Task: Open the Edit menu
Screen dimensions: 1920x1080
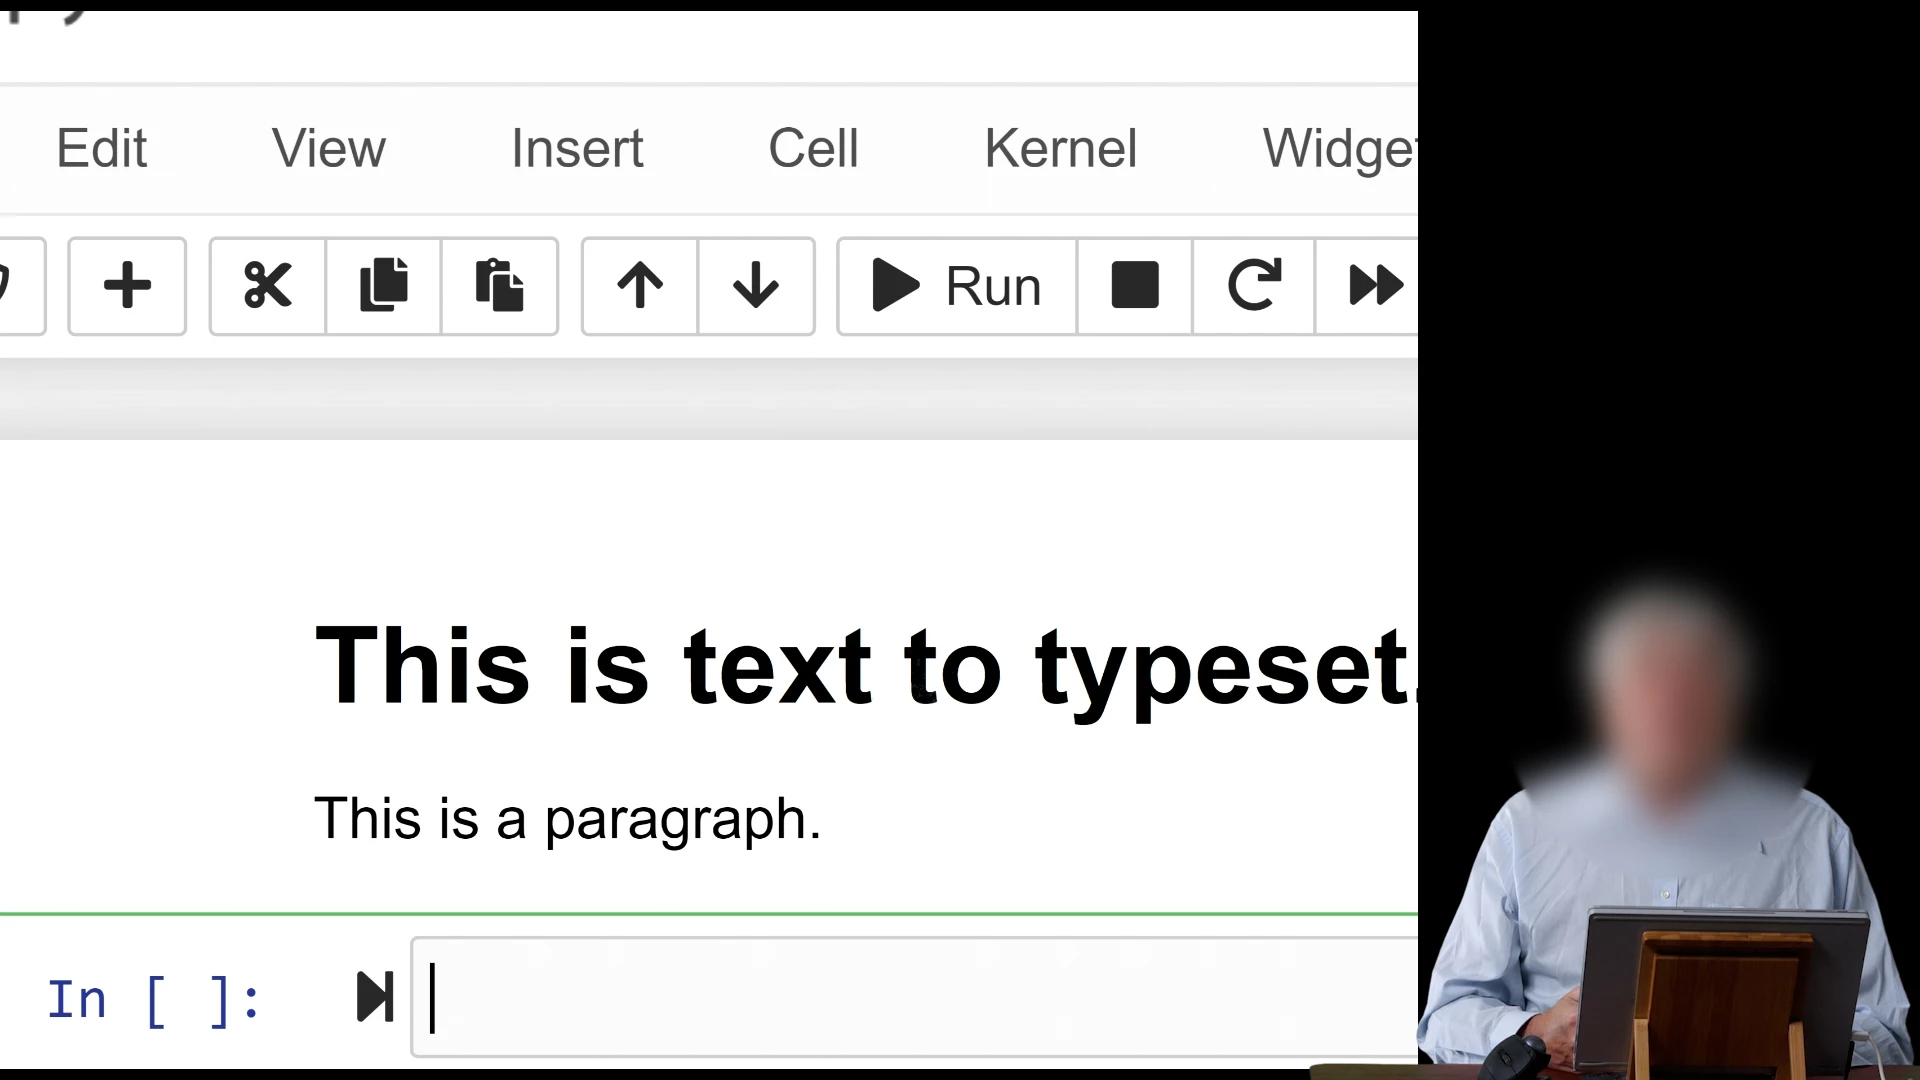Action: coord(101,149)
